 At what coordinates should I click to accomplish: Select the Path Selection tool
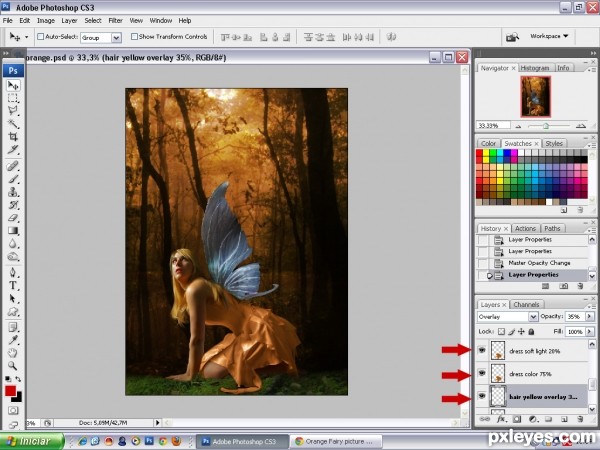13,298
